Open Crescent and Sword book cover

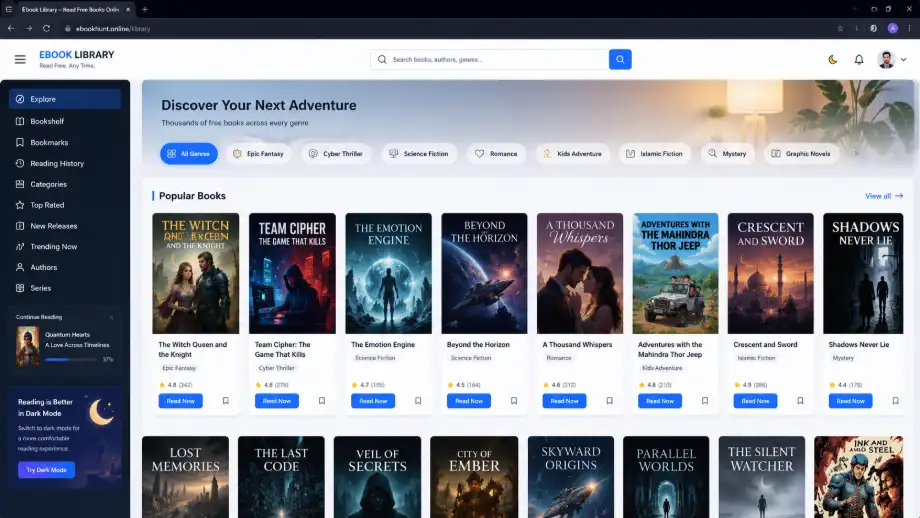click(x=770, y=273)
